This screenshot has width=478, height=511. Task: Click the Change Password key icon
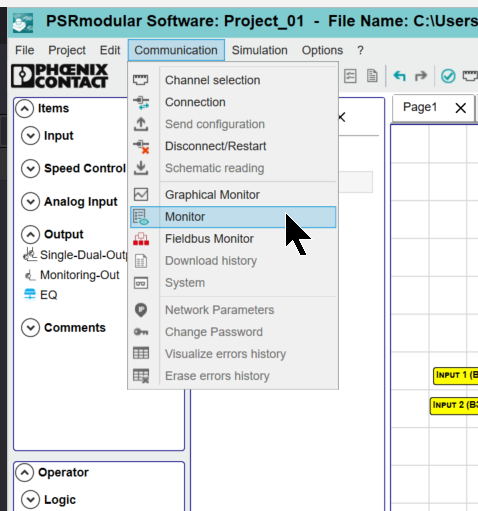tap(141, 332)
